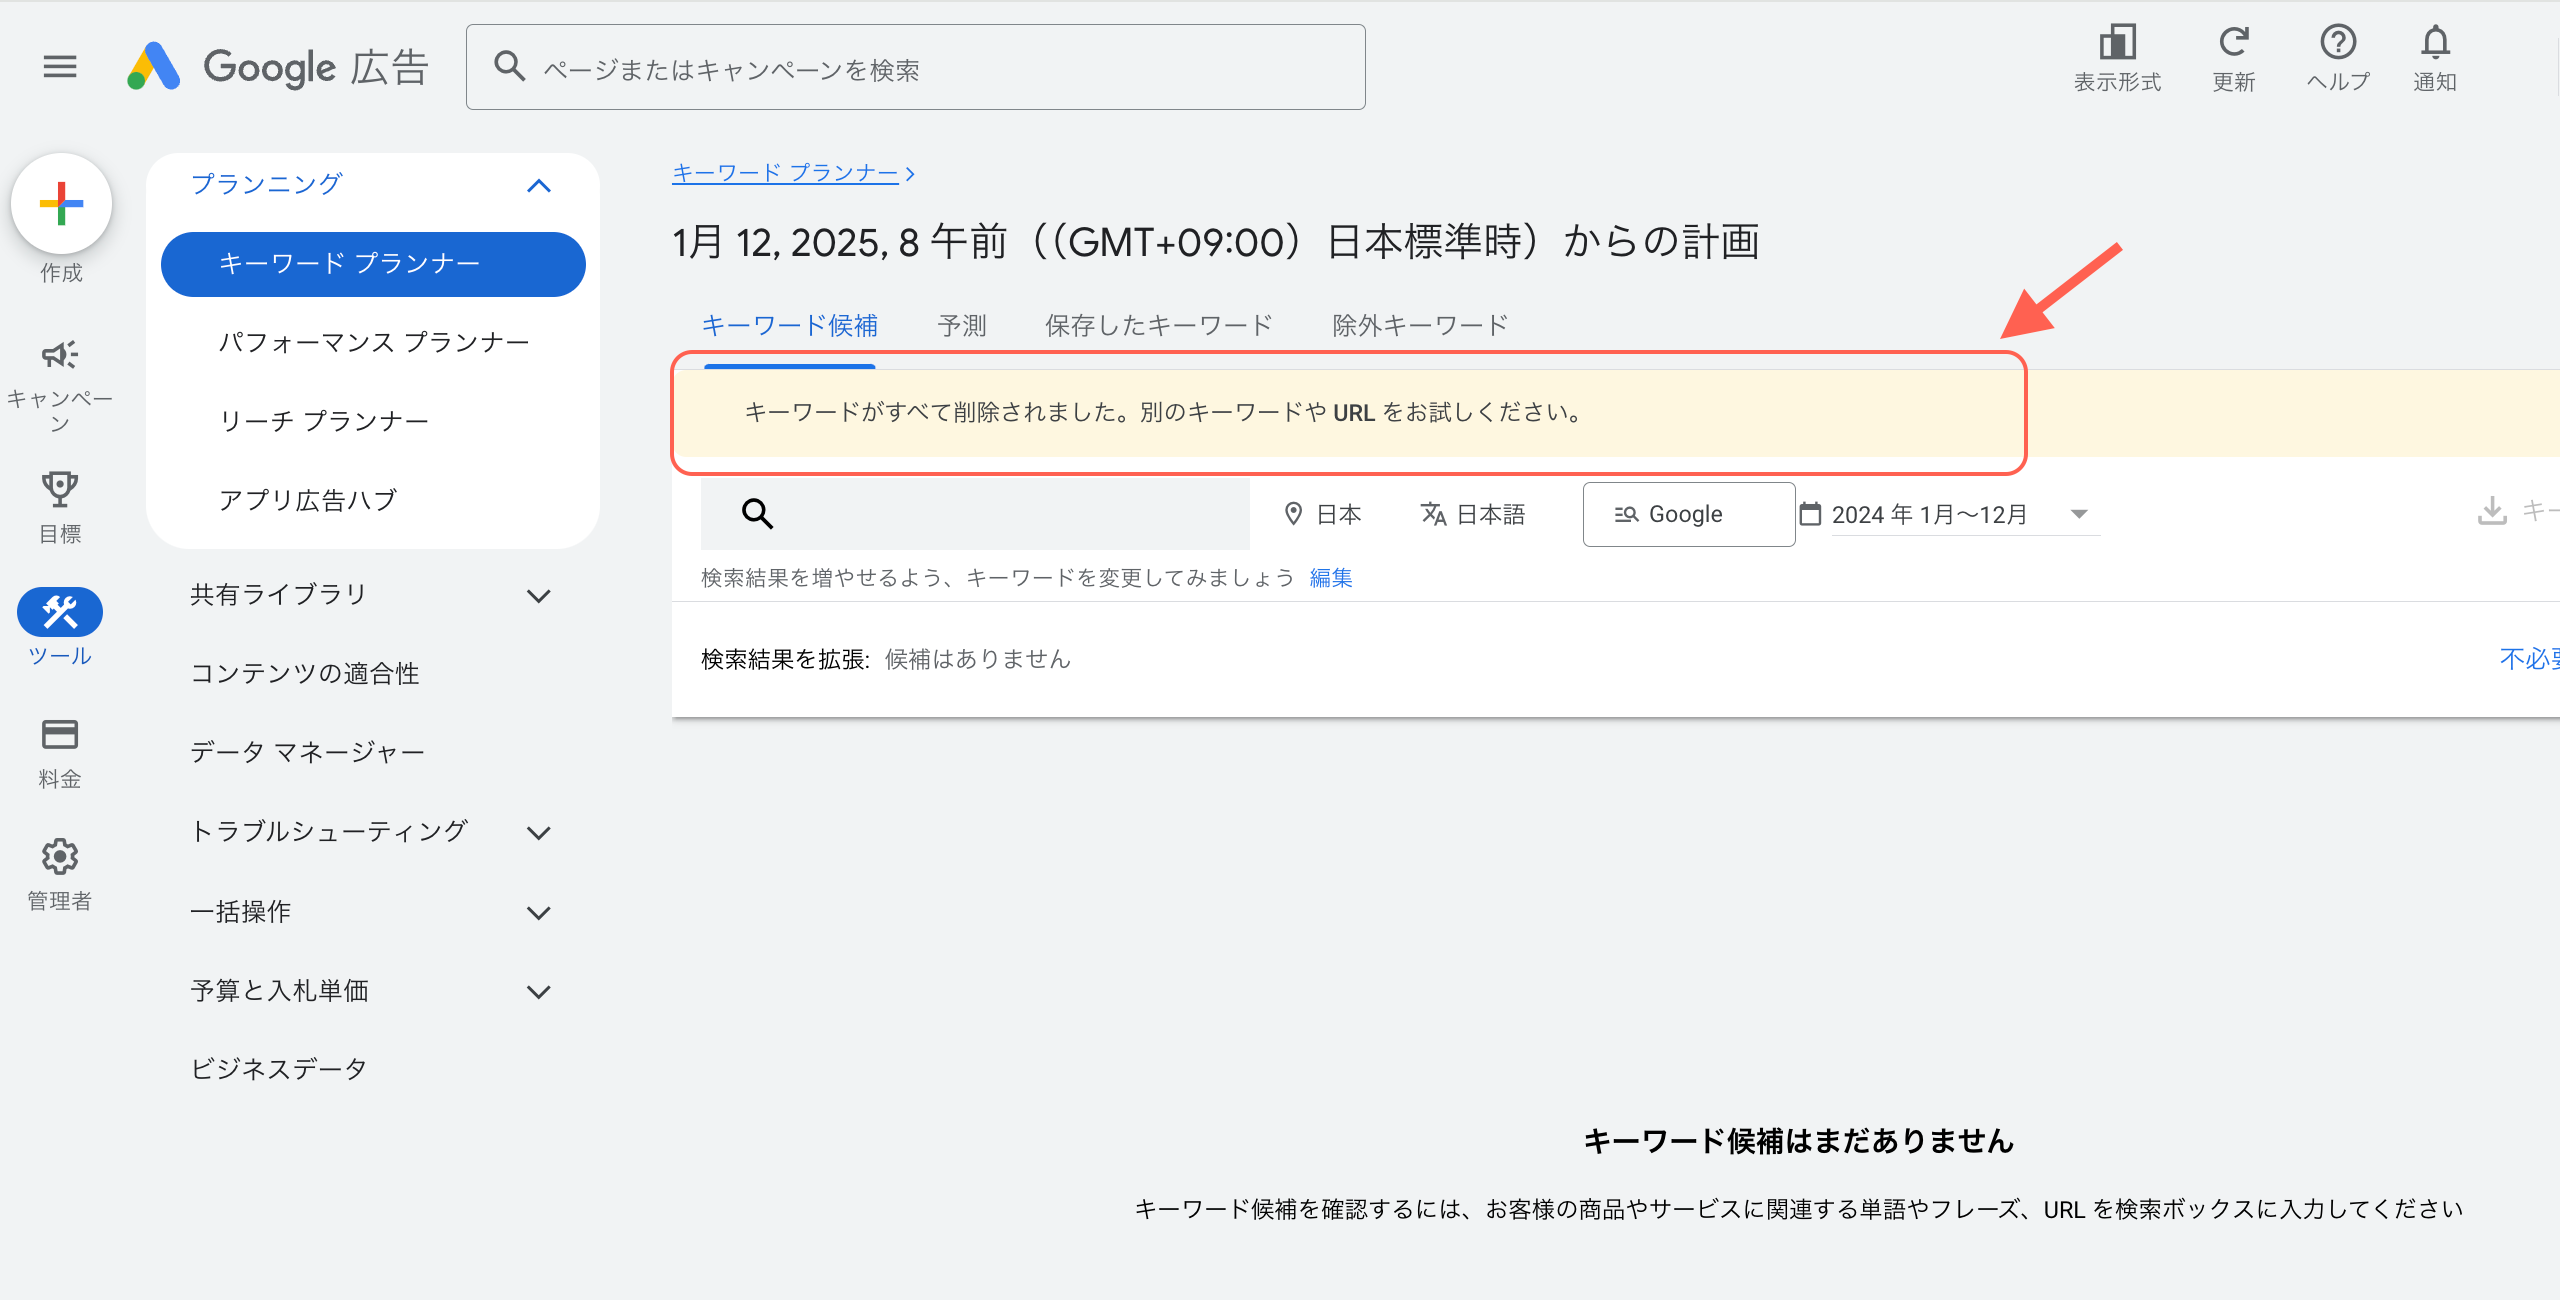Expand the 共有ライブラリ section
Screen dimensions: 2560x1300
coord(539,596)
